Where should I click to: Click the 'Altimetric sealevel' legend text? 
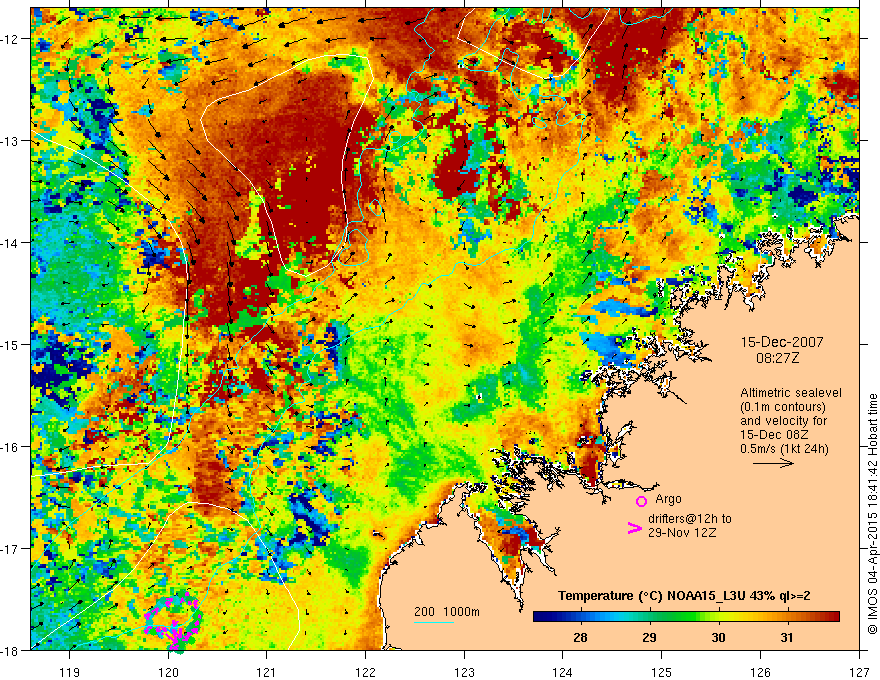791,393
